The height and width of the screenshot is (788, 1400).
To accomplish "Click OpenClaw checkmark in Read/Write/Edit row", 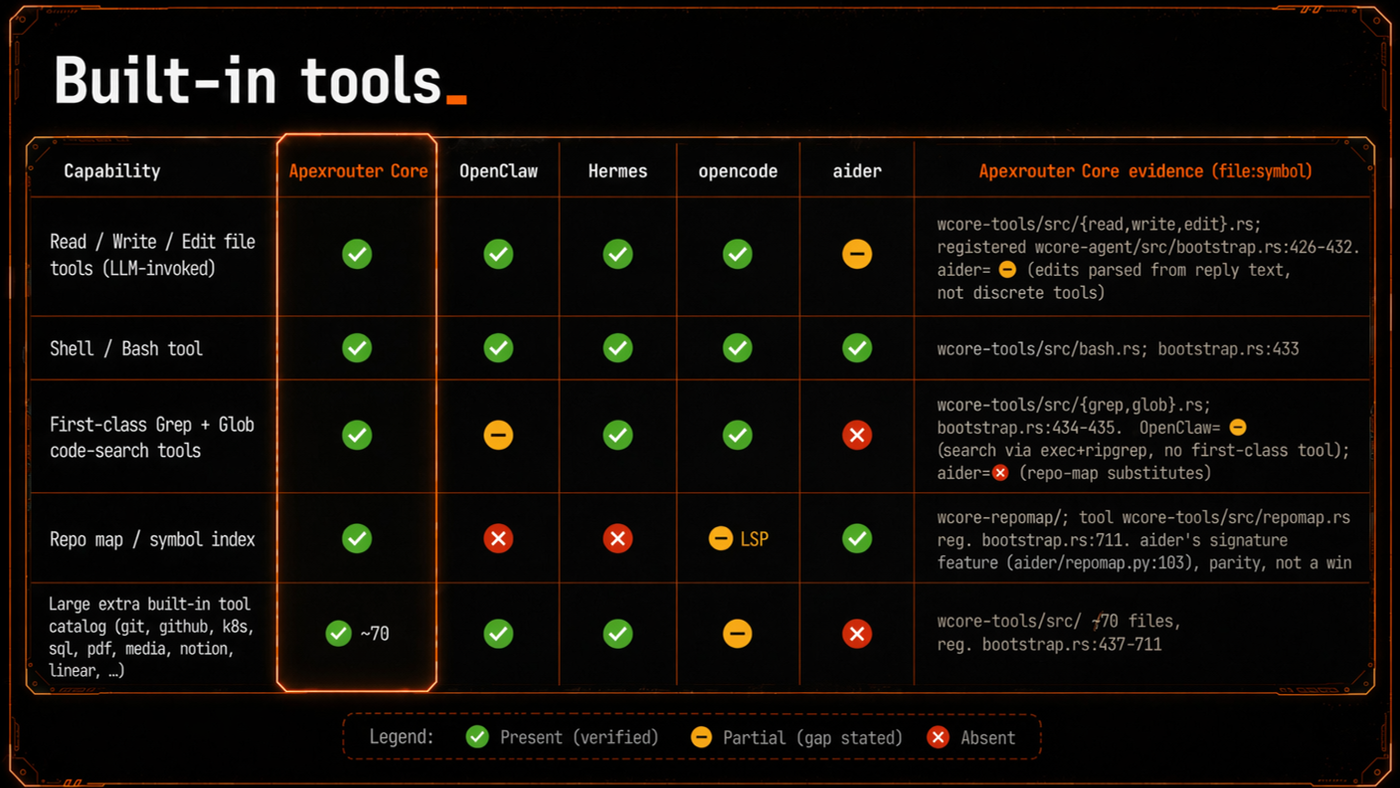I will tap(498, 254).
